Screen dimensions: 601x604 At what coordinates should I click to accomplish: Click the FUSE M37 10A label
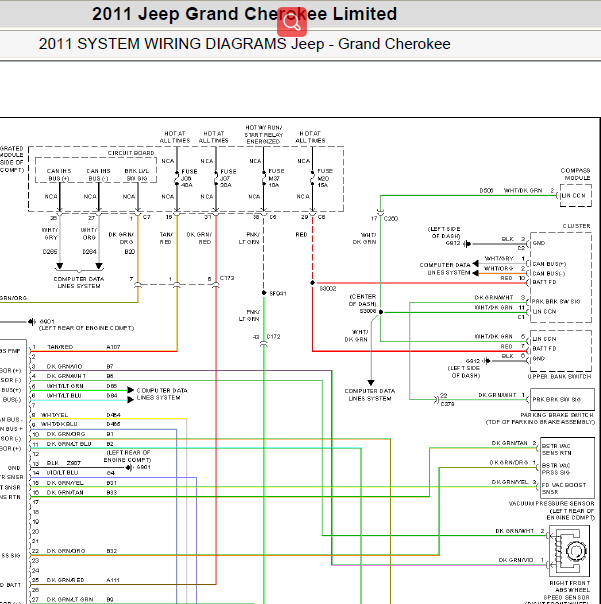(x=276, y=178)
